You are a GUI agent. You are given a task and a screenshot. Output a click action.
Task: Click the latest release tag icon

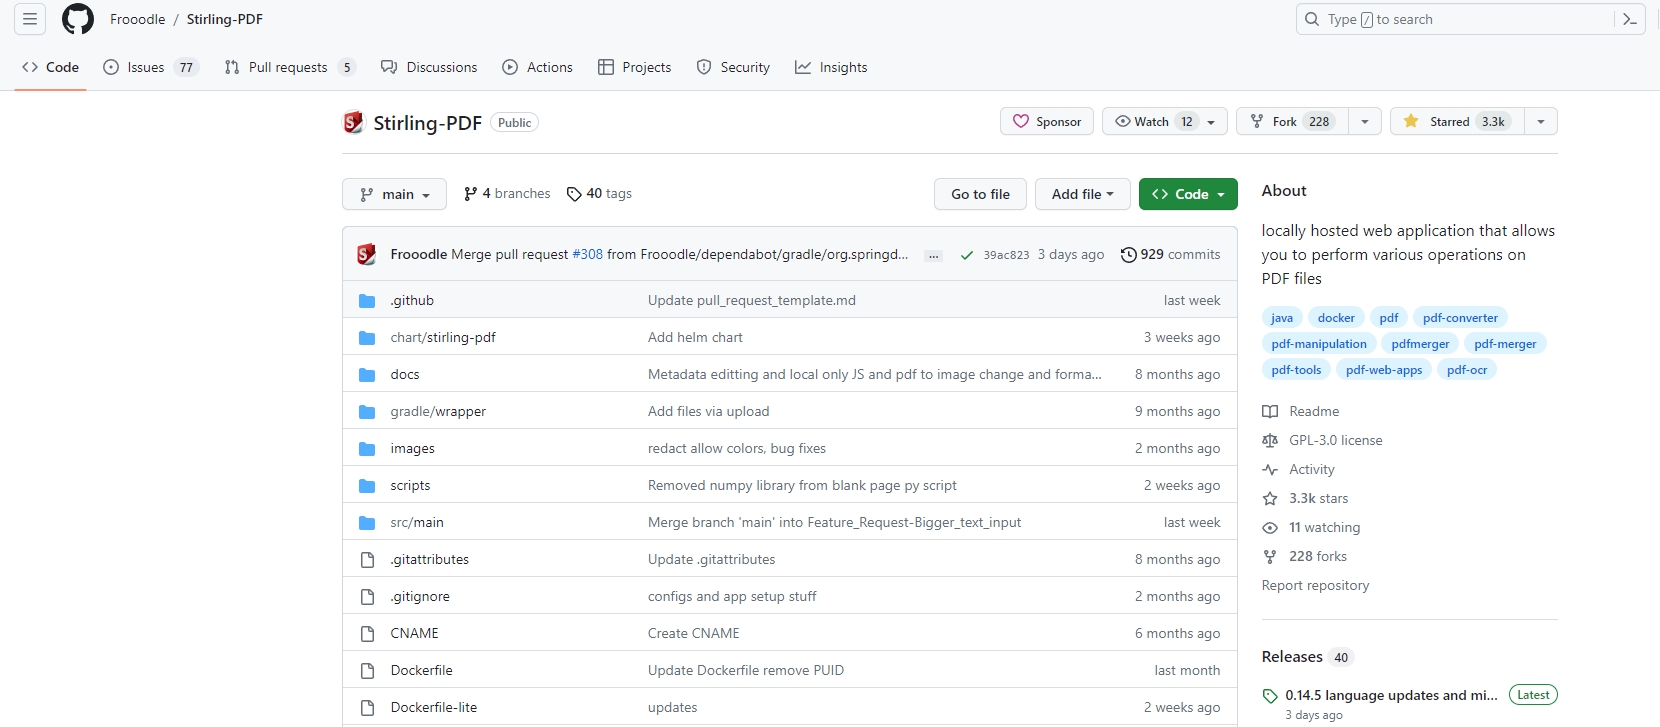1270,696
